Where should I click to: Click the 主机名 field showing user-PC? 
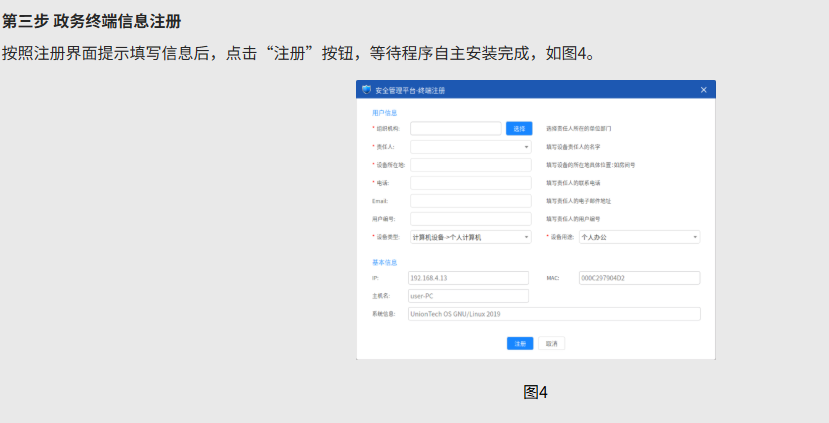(468, 296)
